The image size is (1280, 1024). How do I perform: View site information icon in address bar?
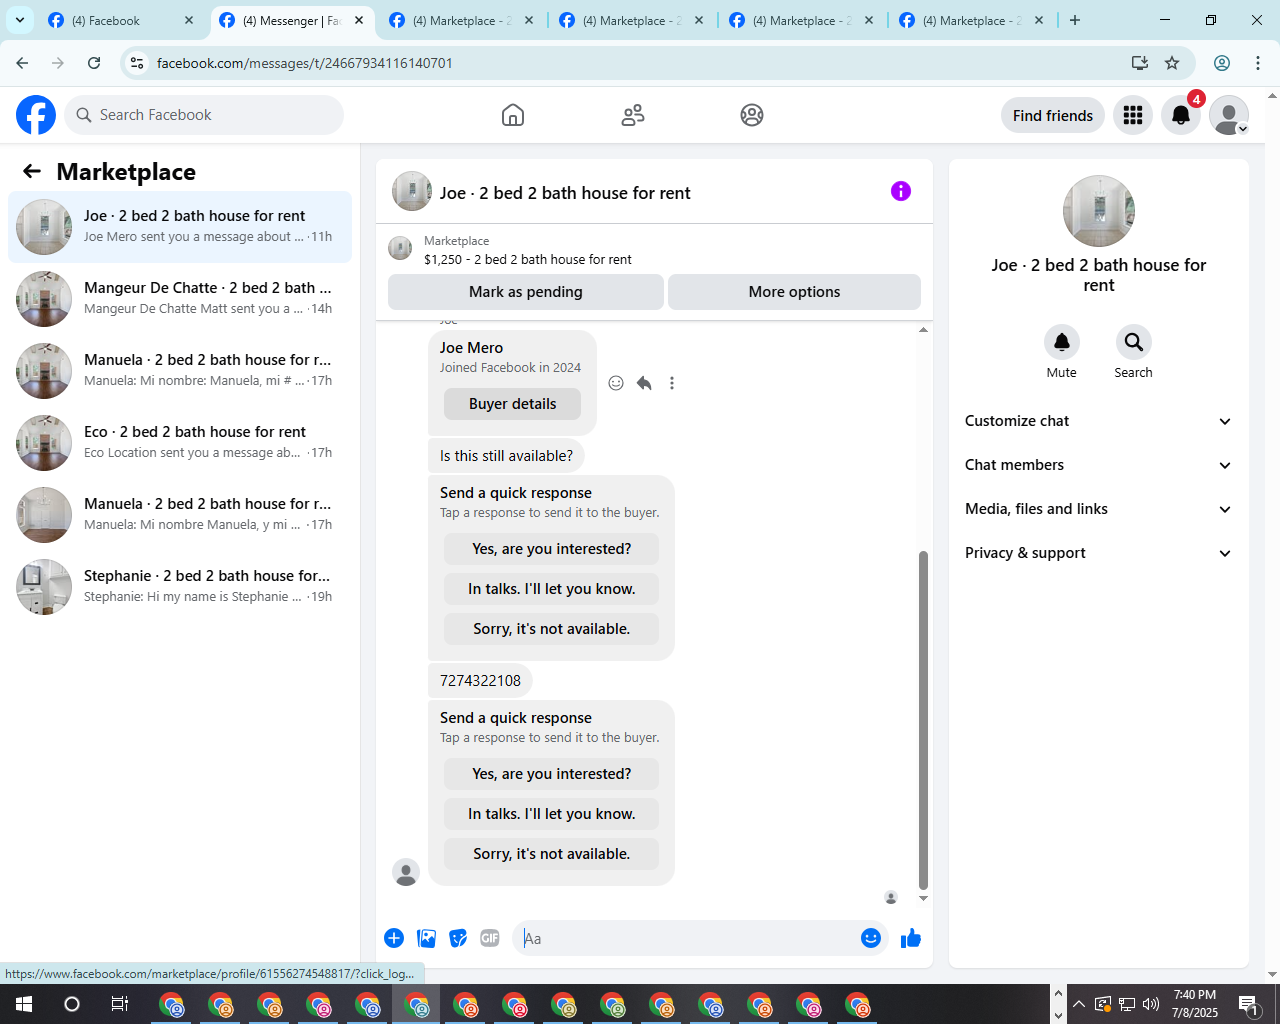pyautogui.click(x=138, y=63)
